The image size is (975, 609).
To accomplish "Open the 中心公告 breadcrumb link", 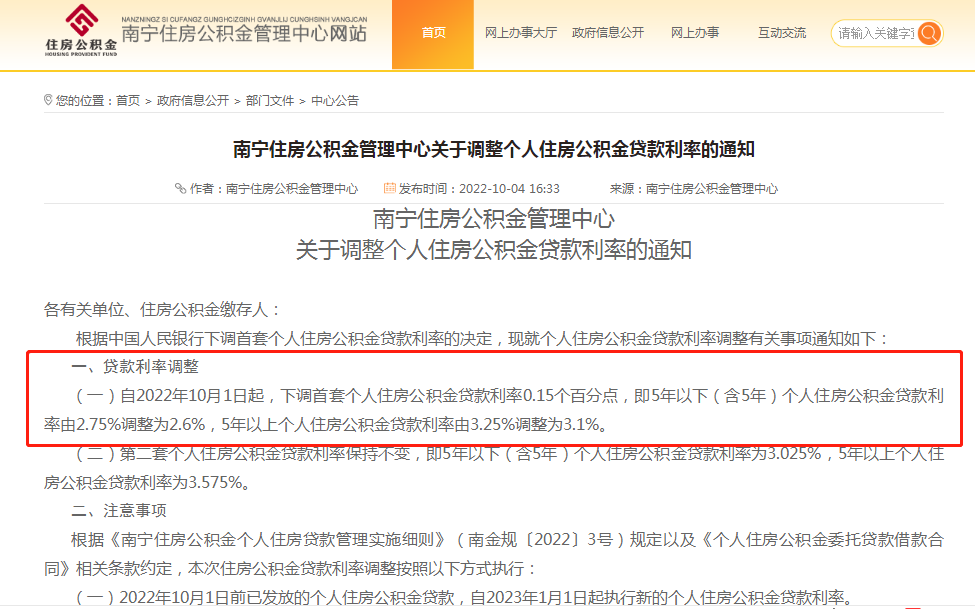I will tap(335, 101).
